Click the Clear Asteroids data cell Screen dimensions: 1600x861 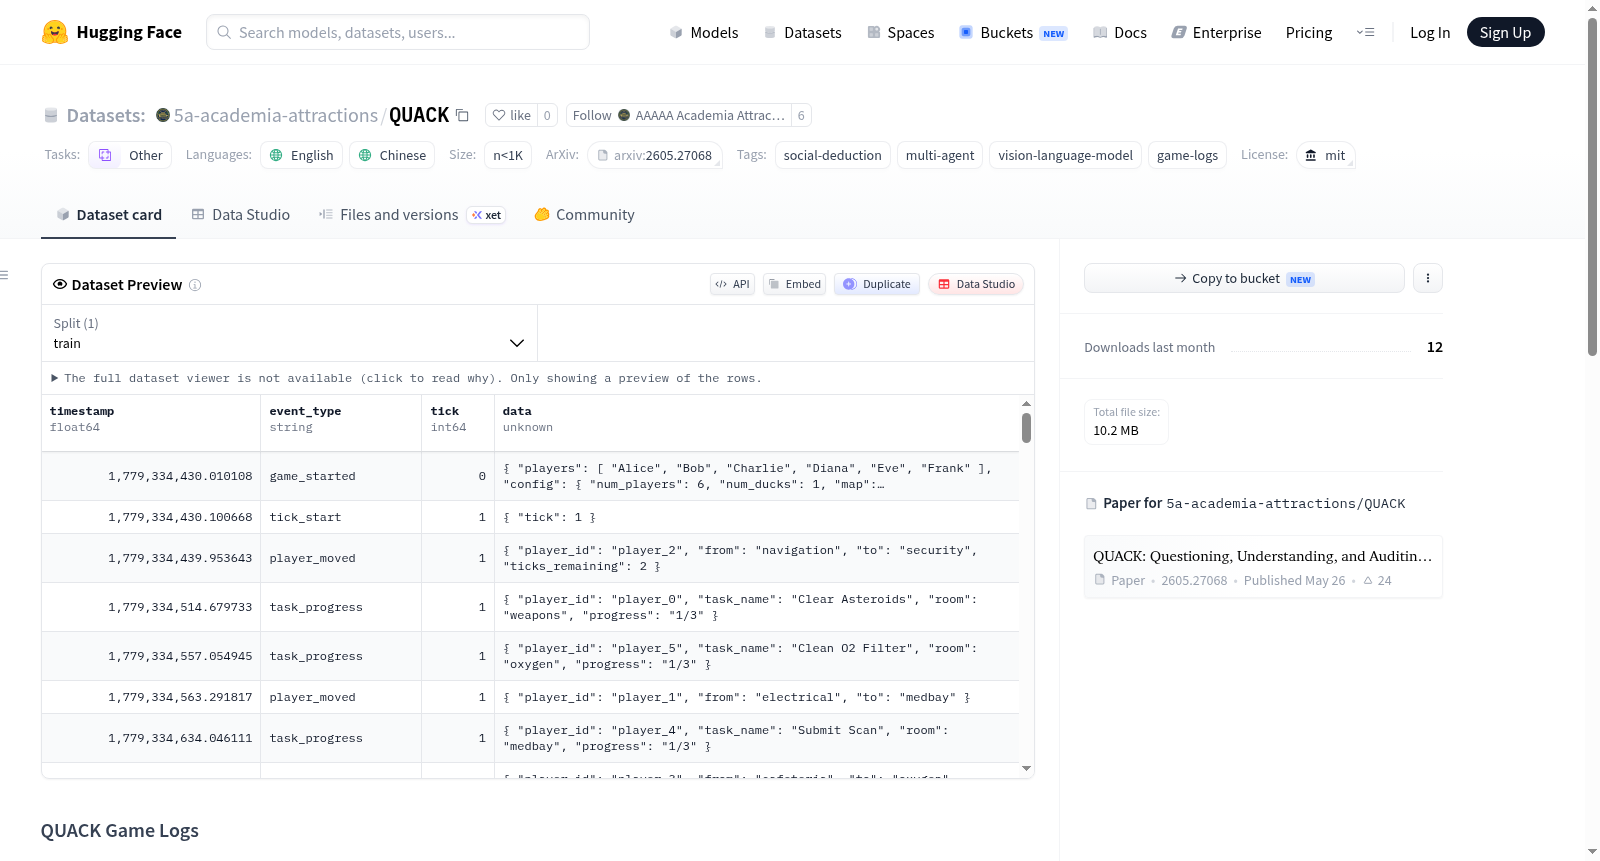coord(757,607)
